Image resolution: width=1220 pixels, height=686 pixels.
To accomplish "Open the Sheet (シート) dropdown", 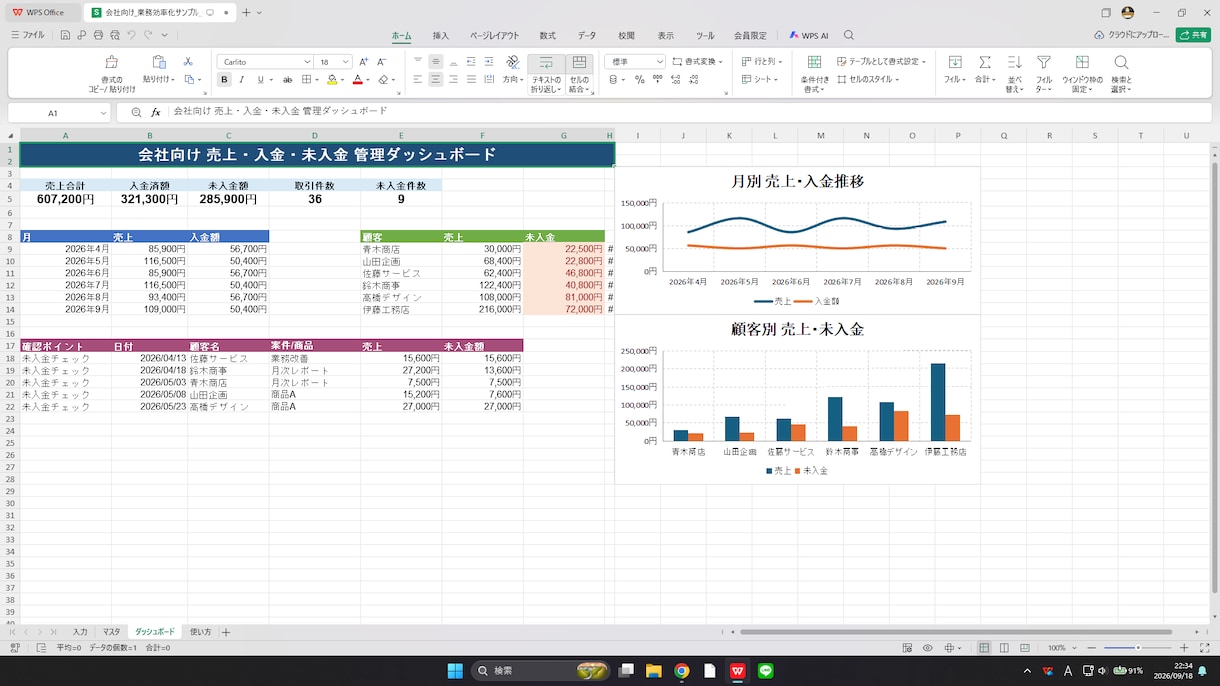I will [x=760, y=80].
